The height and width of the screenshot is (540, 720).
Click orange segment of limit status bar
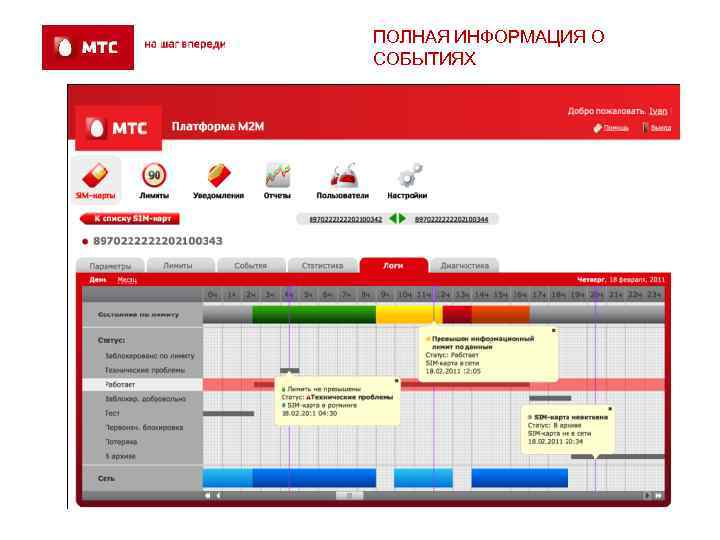pos(501,315)
